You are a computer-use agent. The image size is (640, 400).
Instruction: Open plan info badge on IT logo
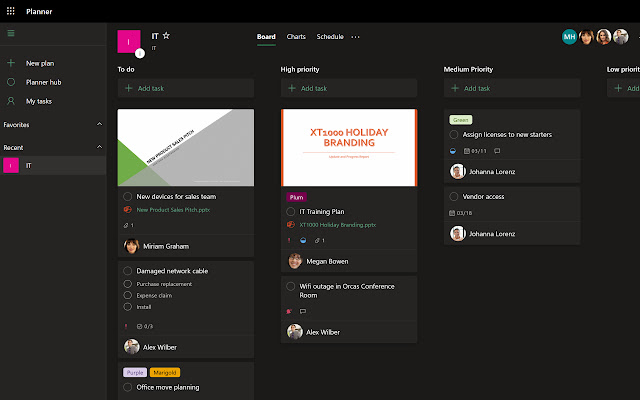click(140, 53)
